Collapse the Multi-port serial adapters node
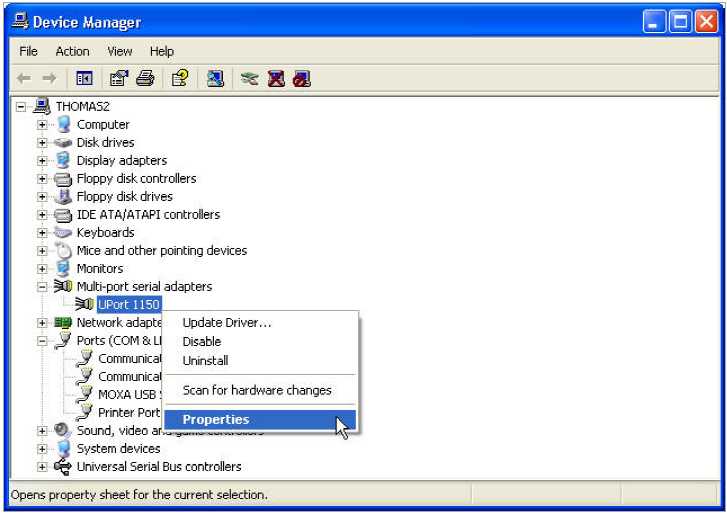 coord(43,287)
